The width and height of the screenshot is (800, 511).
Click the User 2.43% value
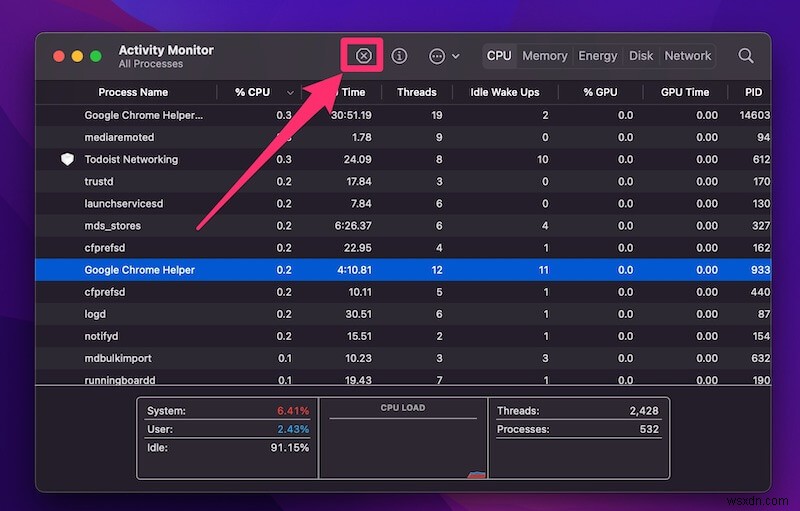tap(293, 429)
